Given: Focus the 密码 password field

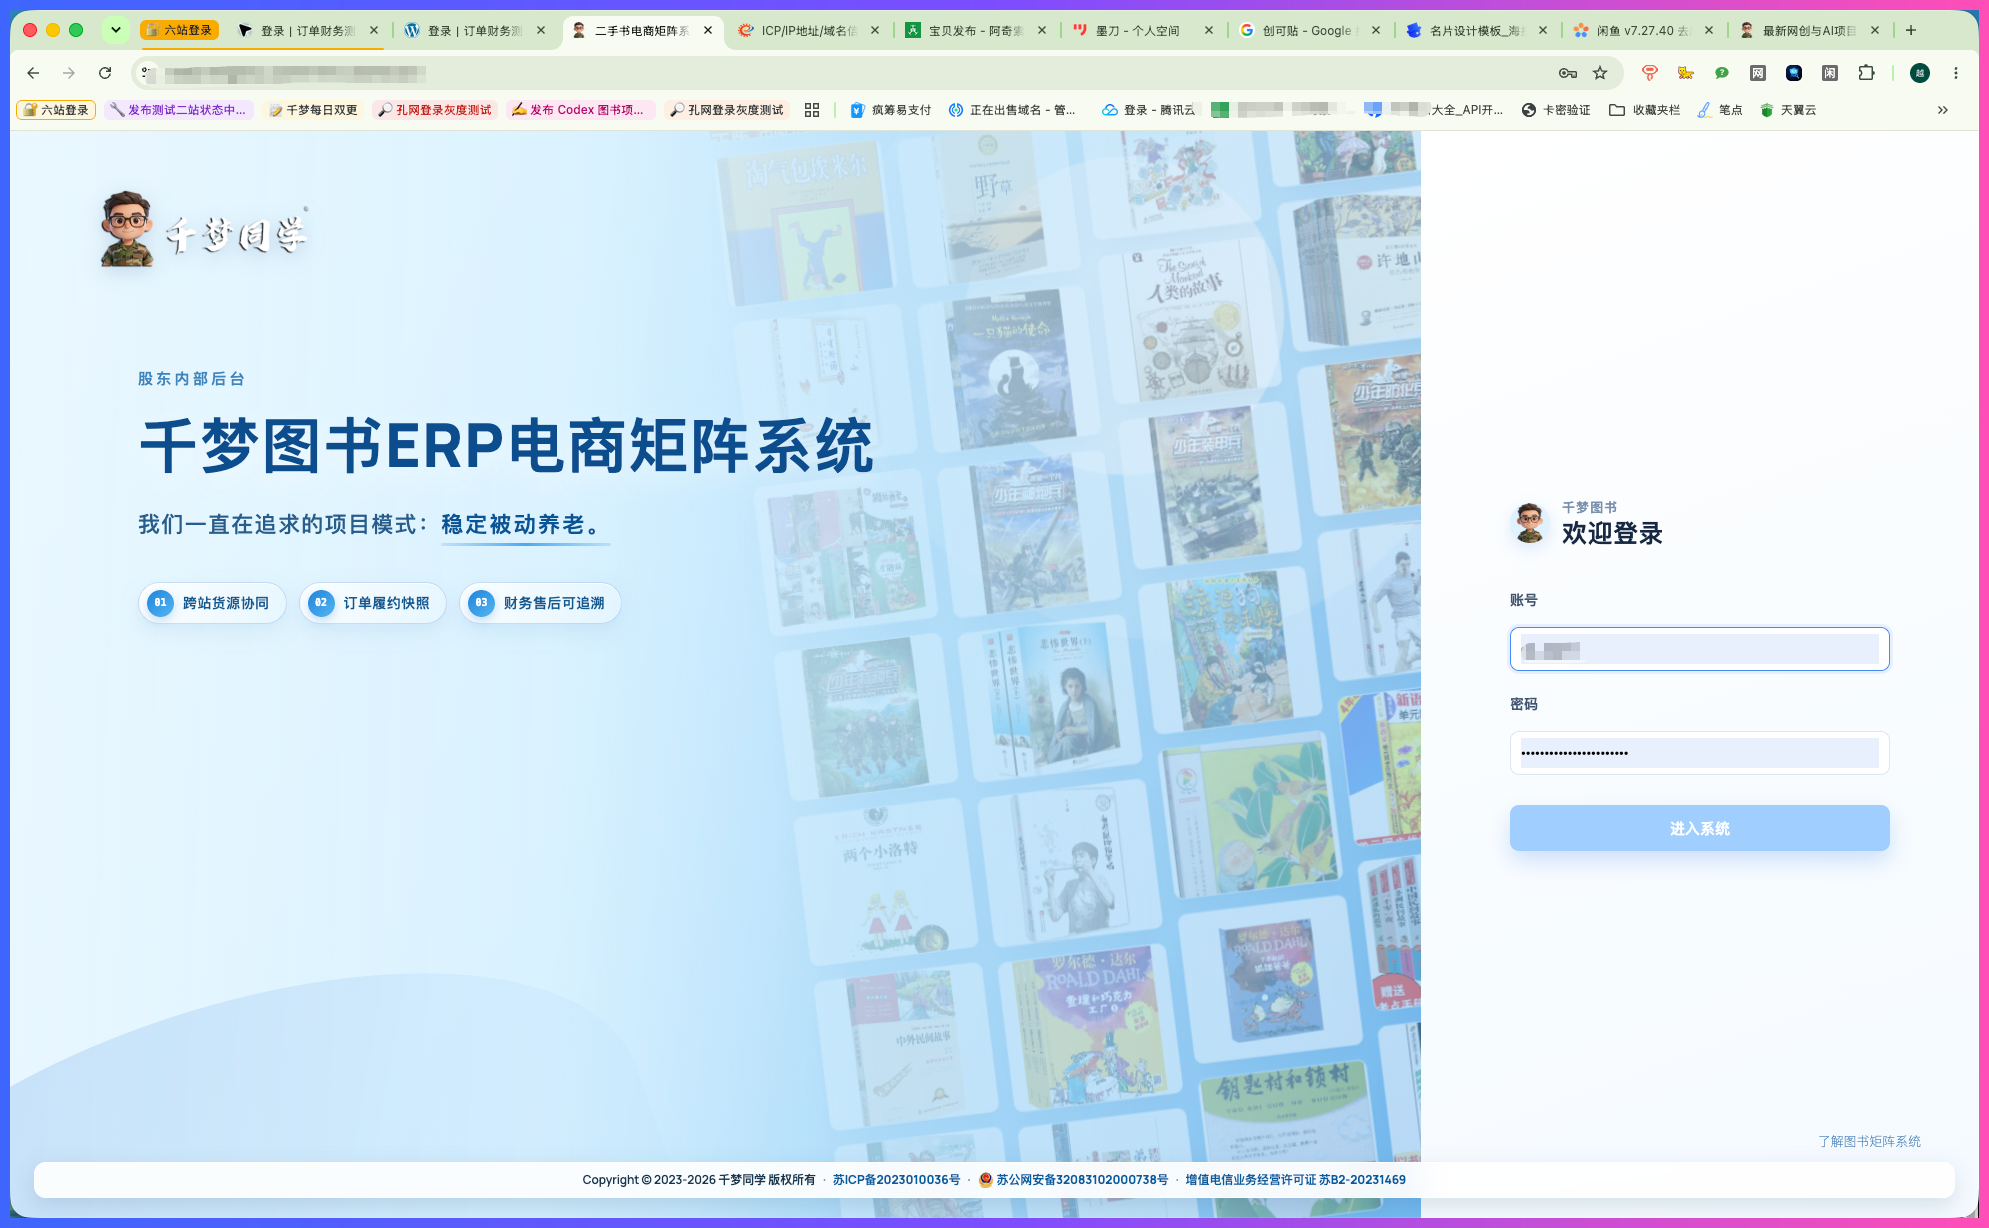Looking at the screenshot, I should [x=1699, y=753].
